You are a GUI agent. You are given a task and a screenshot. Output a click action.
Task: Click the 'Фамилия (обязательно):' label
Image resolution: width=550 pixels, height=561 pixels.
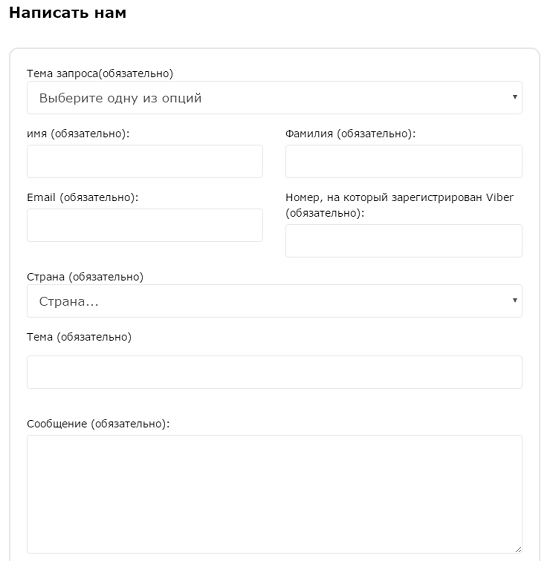click(350, 133)
